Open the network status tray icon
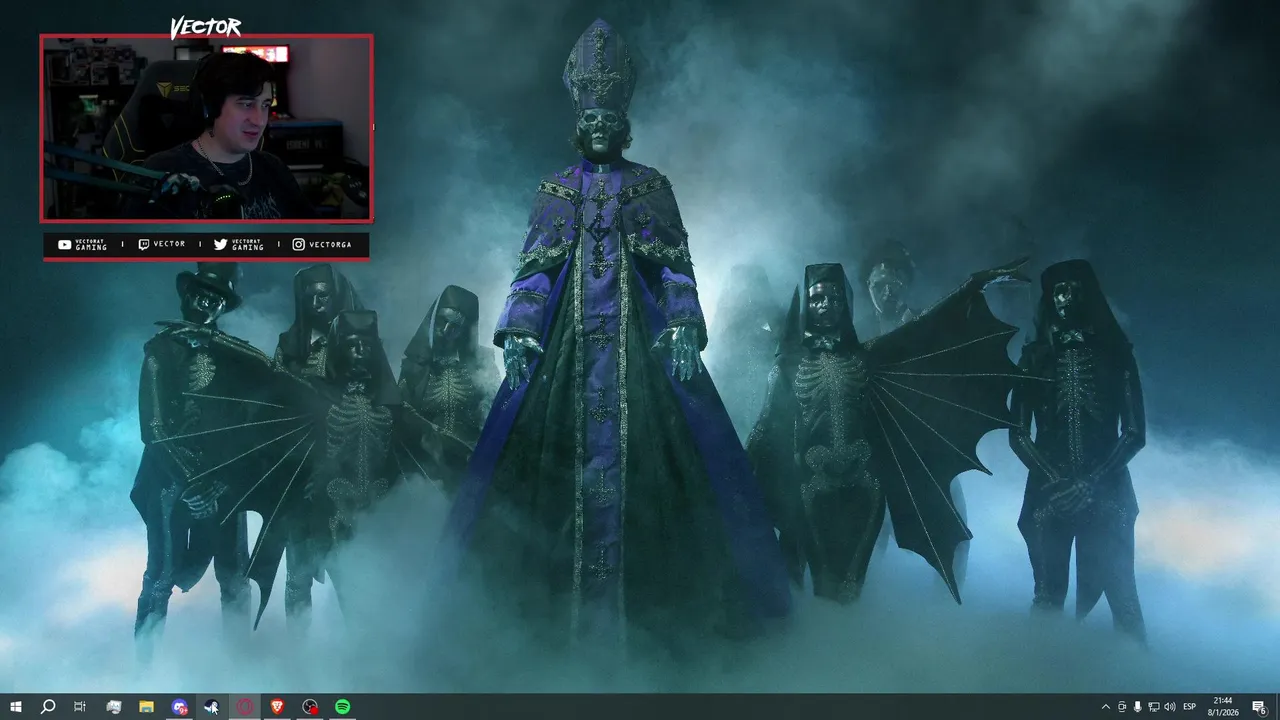 [x=1154, y=707]
